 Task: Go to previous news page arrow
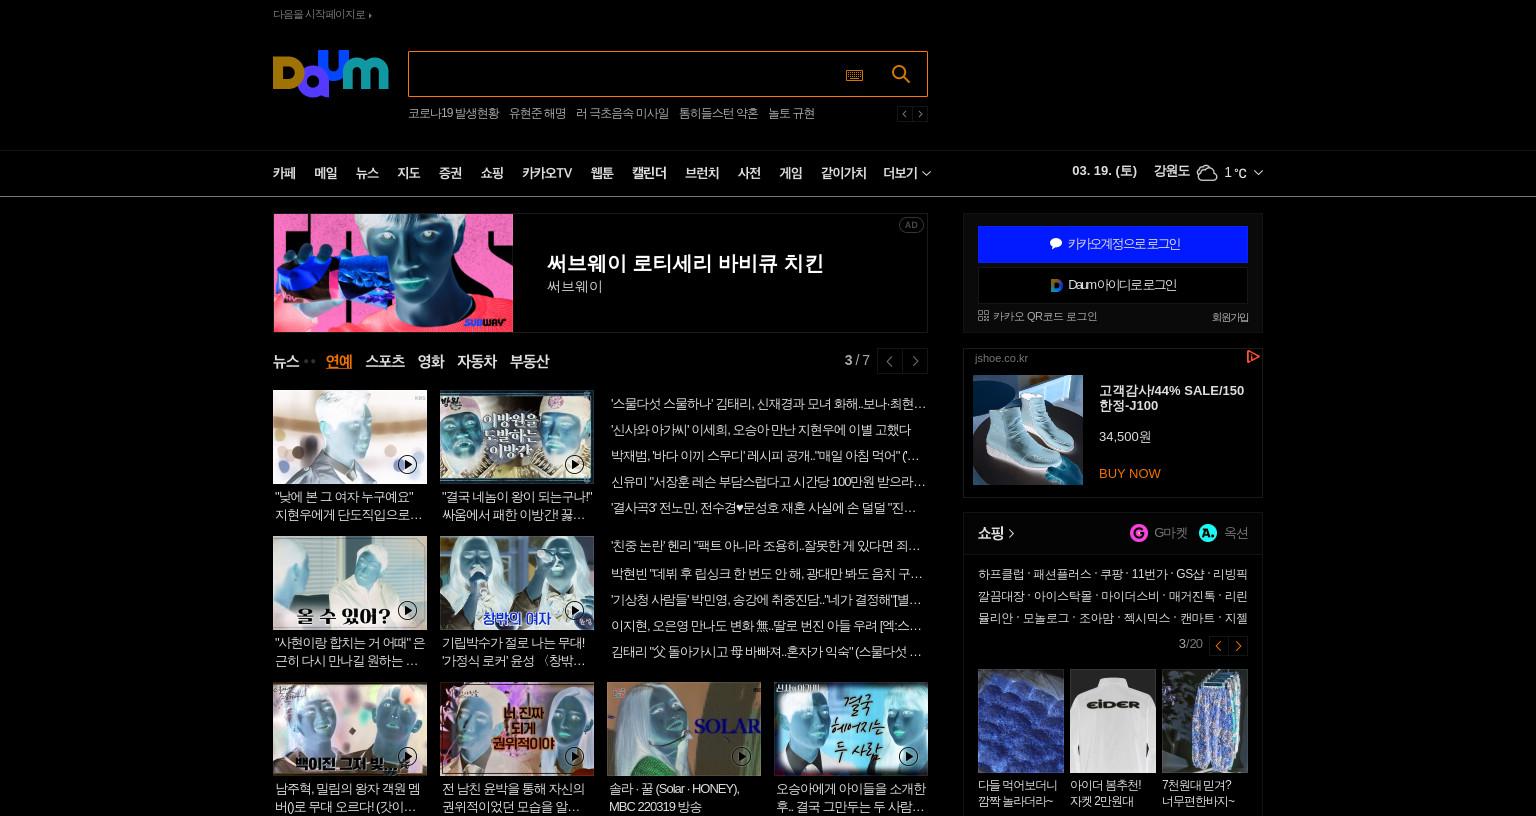click(x=889, y=361)
